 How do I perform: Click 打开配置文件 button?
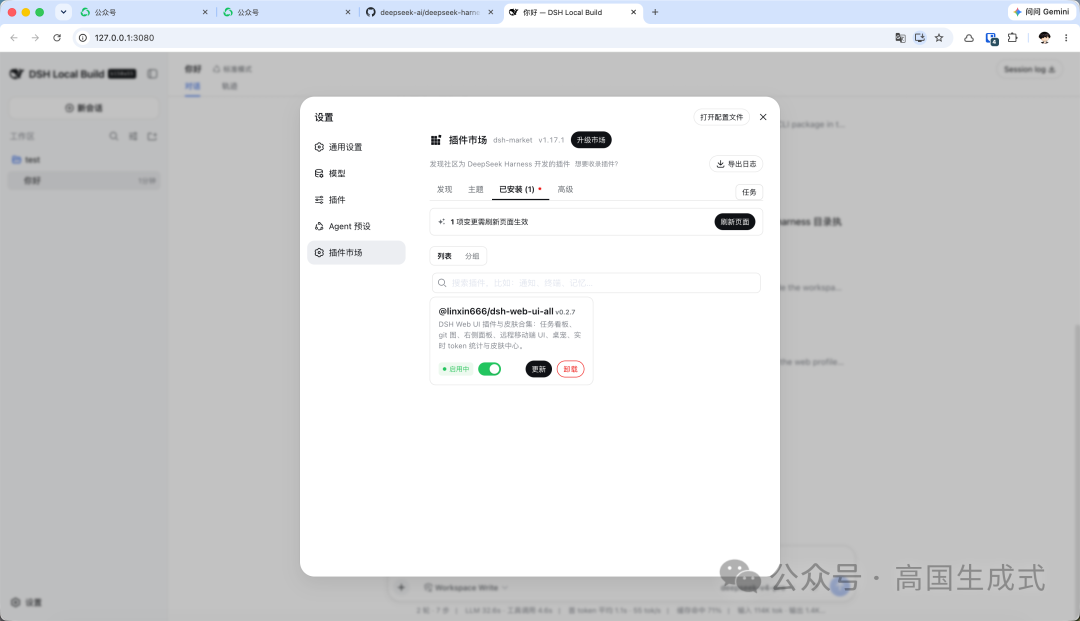[x=721, y=117]
